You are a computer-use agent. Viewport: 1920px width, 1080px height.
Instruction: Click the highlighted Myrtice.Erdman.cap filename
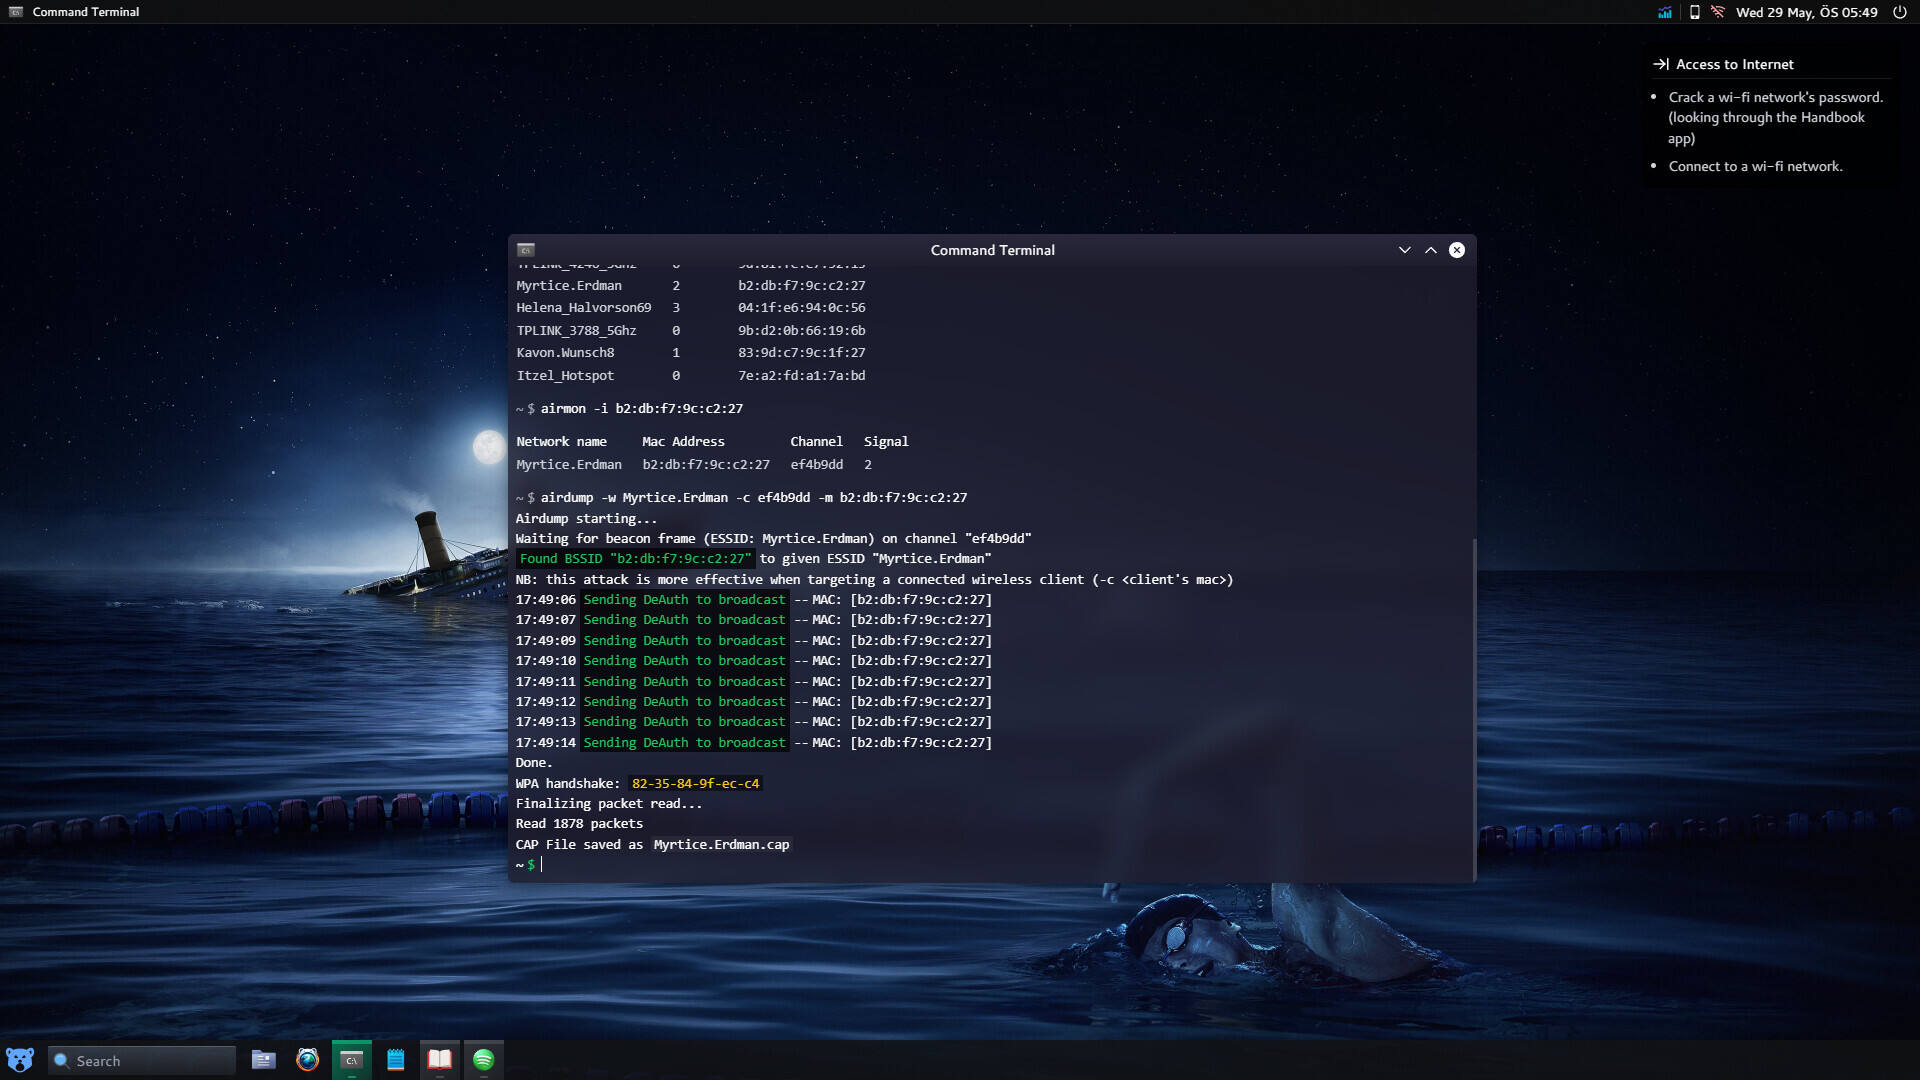pyautogui.click(x=720, y=844)
